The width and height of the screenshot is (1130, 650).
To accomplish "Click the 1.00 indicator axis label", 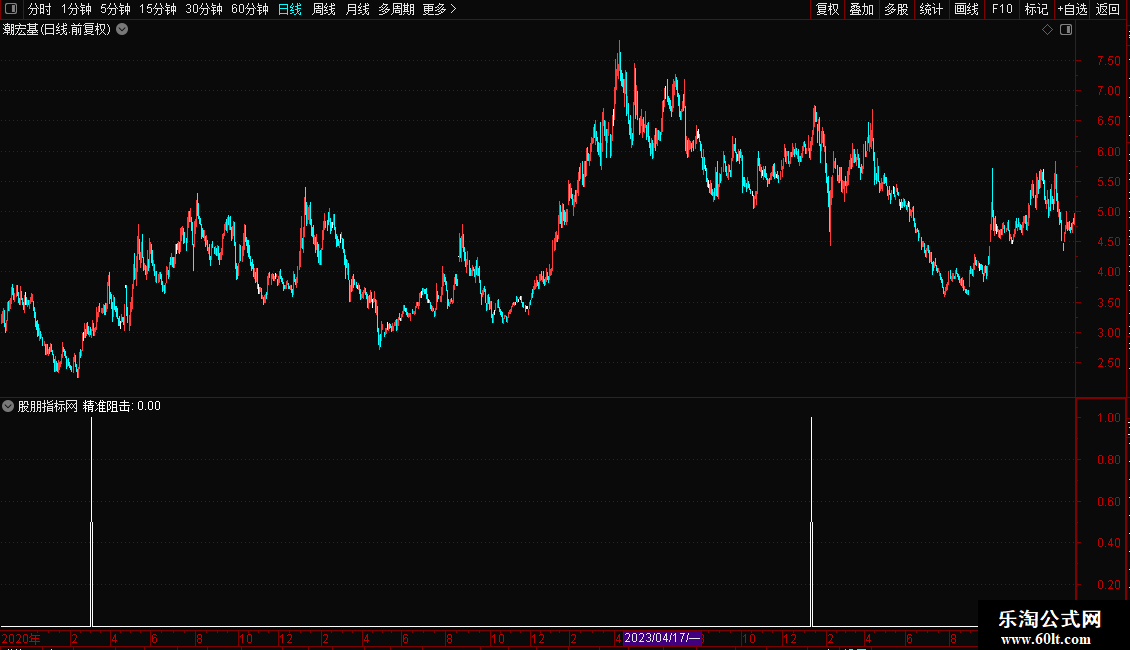I will click(1108, 418).
